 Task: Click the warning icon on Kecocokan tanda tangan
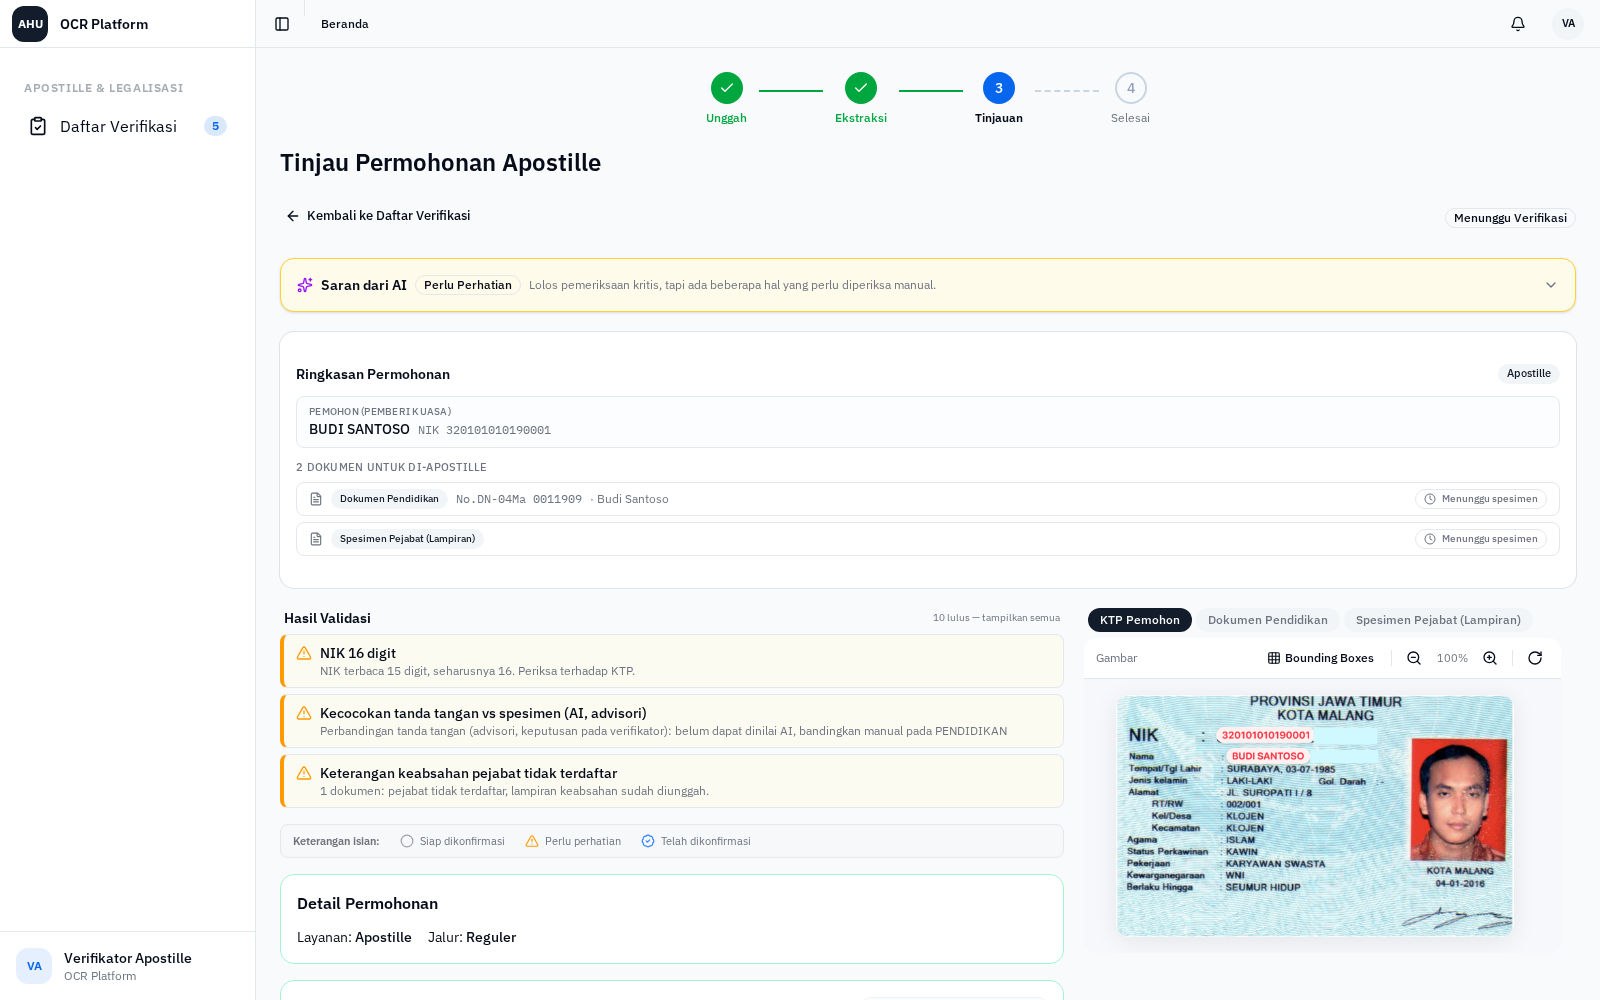tap(304, 713)
